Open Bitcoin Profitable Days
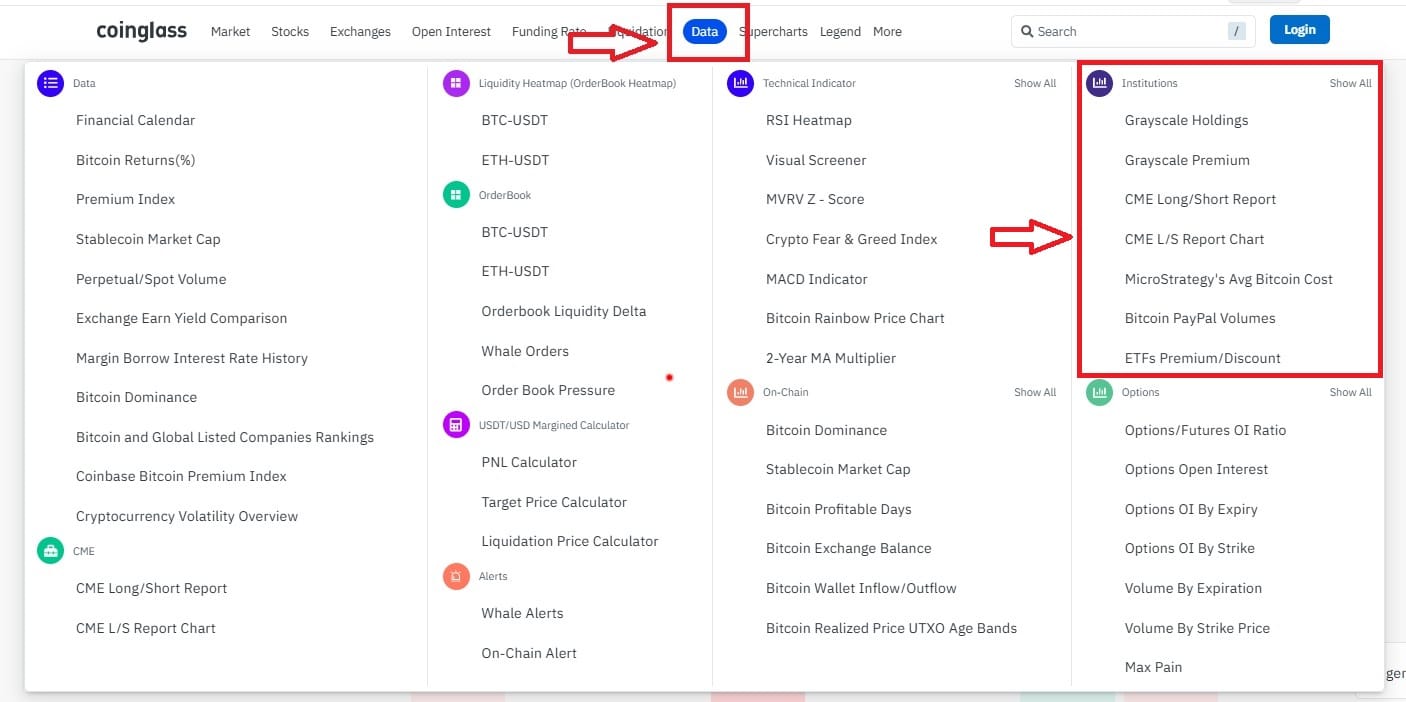The height and width of the screenshot is (702, 1406). click(839, 509)
